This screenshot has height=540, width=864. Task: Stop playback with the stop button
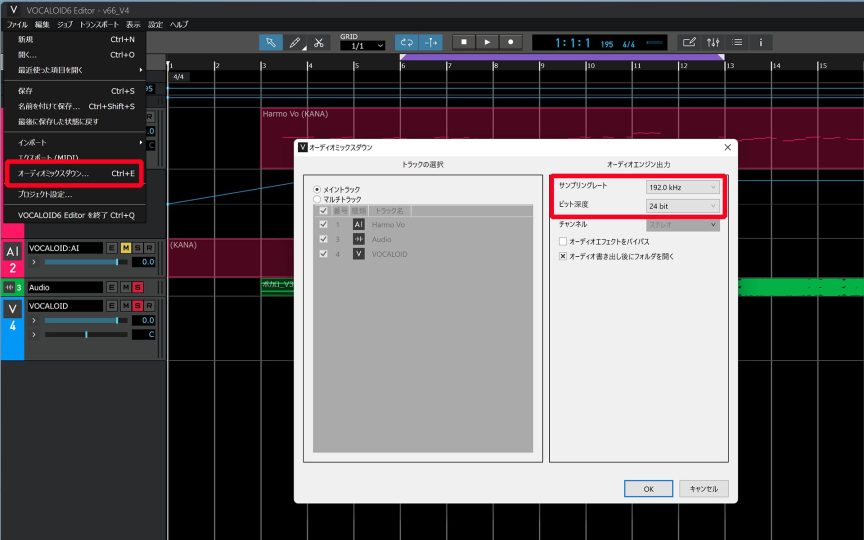464,42
